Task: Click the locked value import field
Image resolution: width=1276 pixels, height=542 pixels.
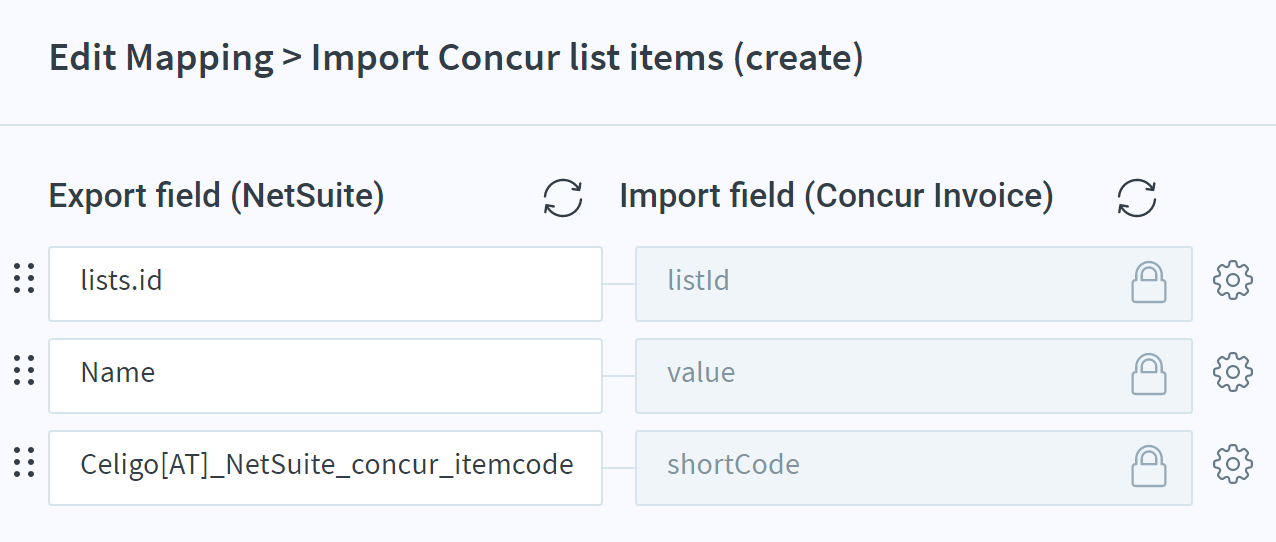Action: click(x=914, y=376)
